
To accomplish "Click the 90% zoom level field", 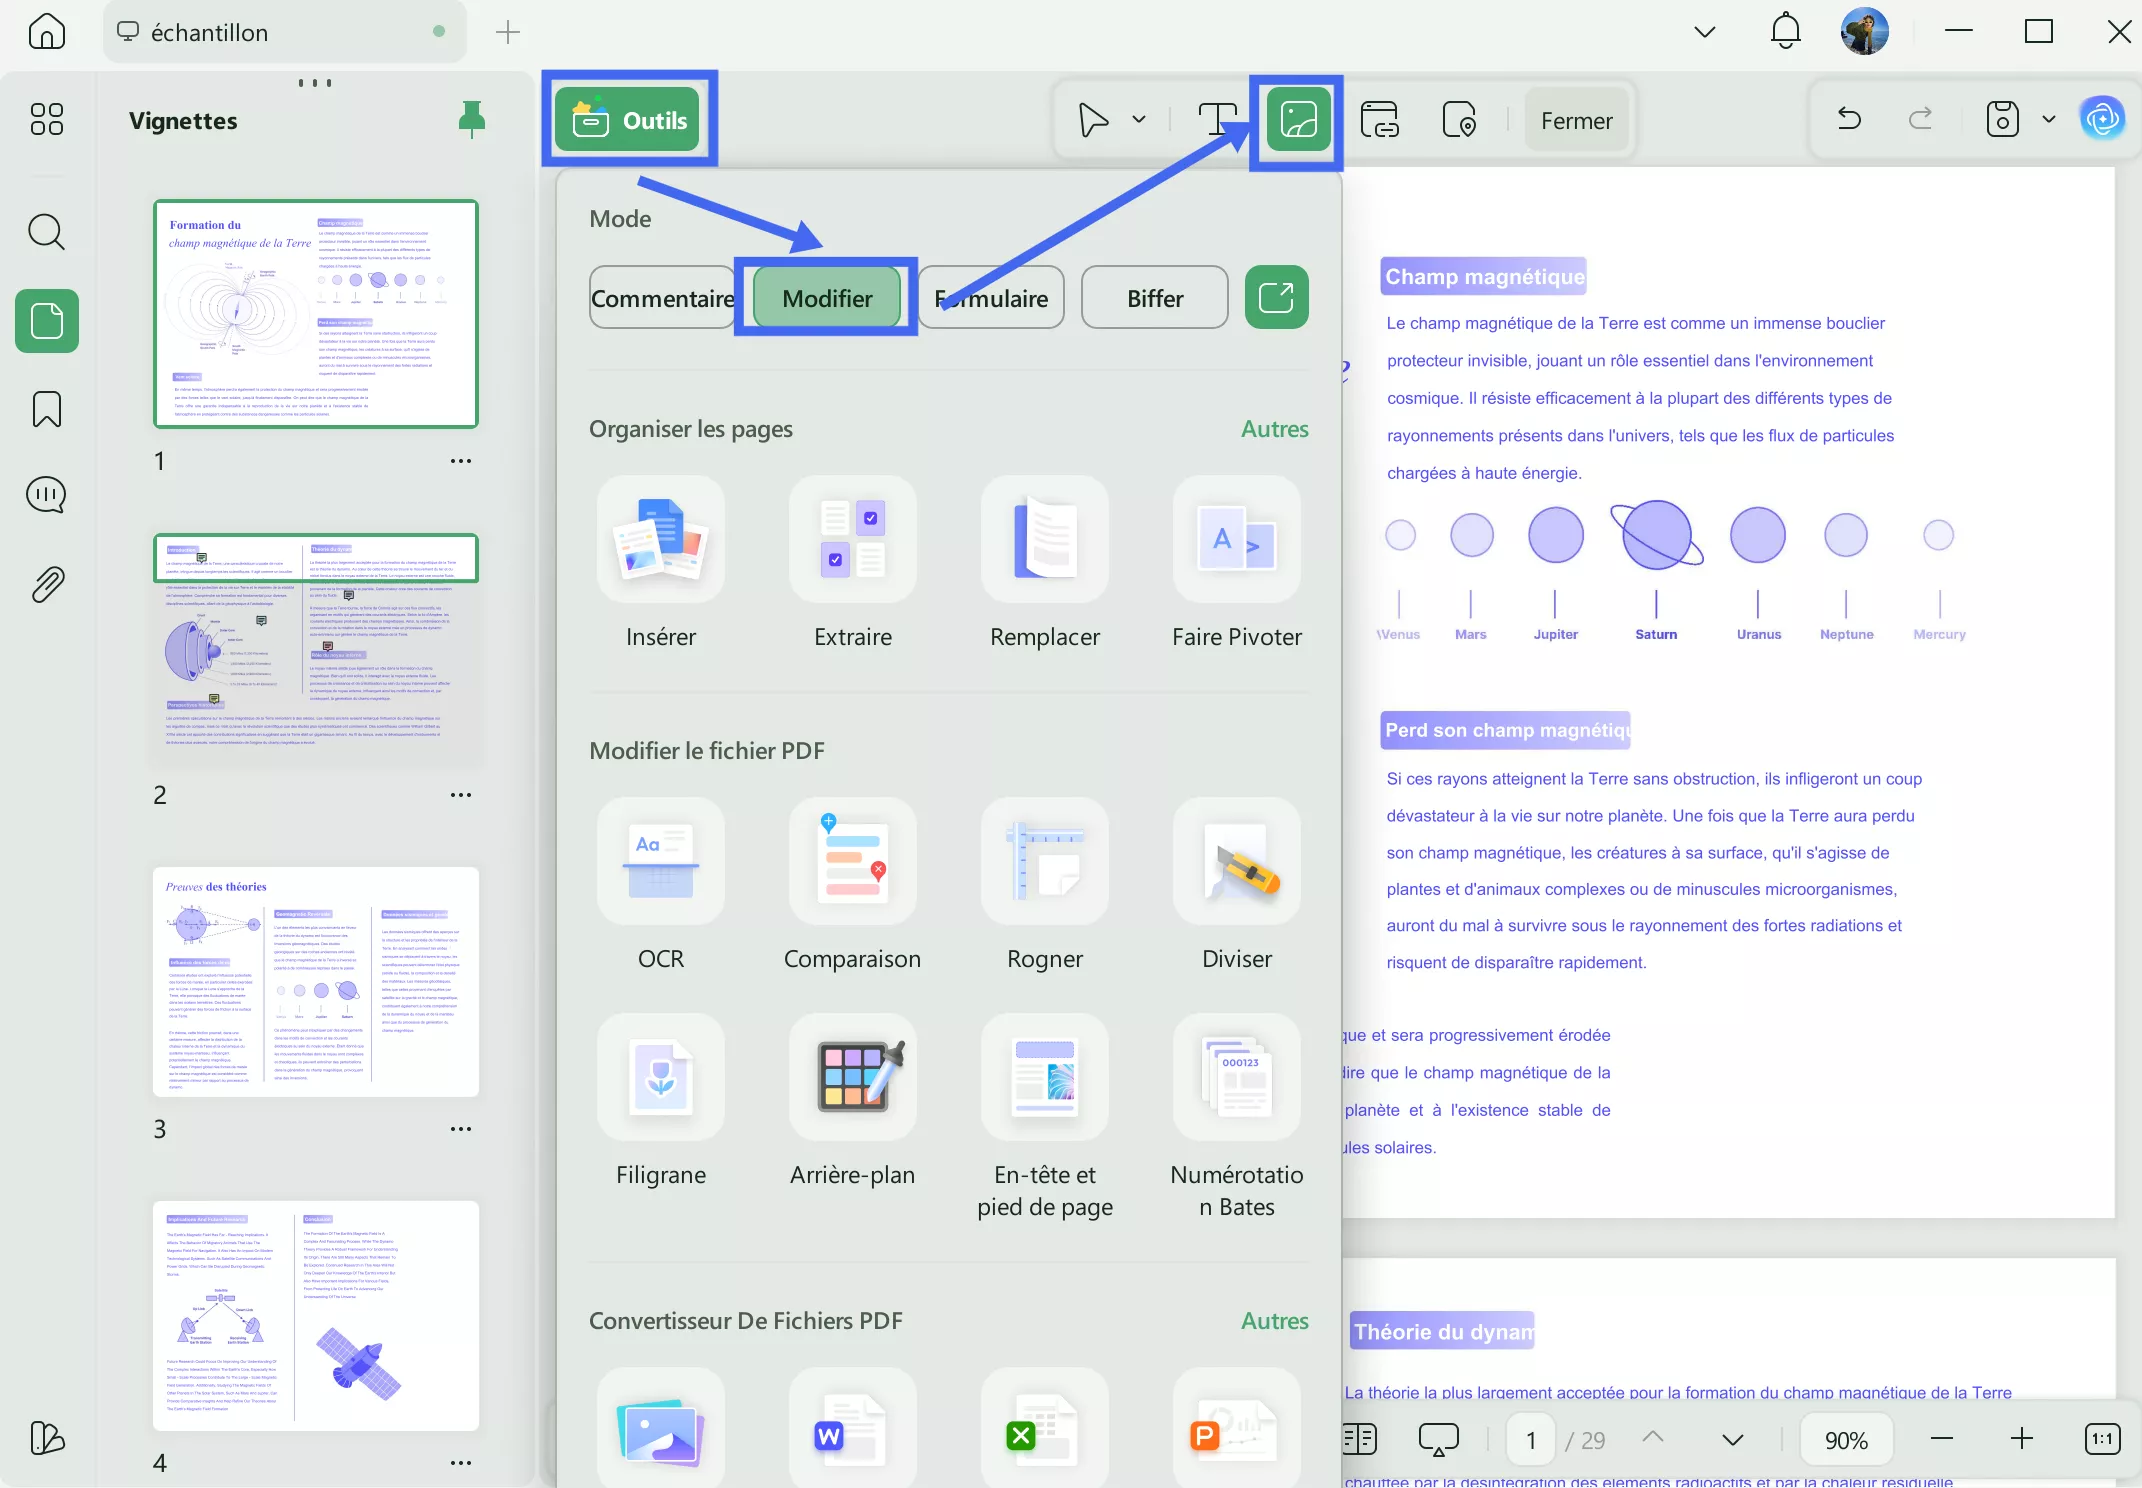I will pos(1845,1440).
